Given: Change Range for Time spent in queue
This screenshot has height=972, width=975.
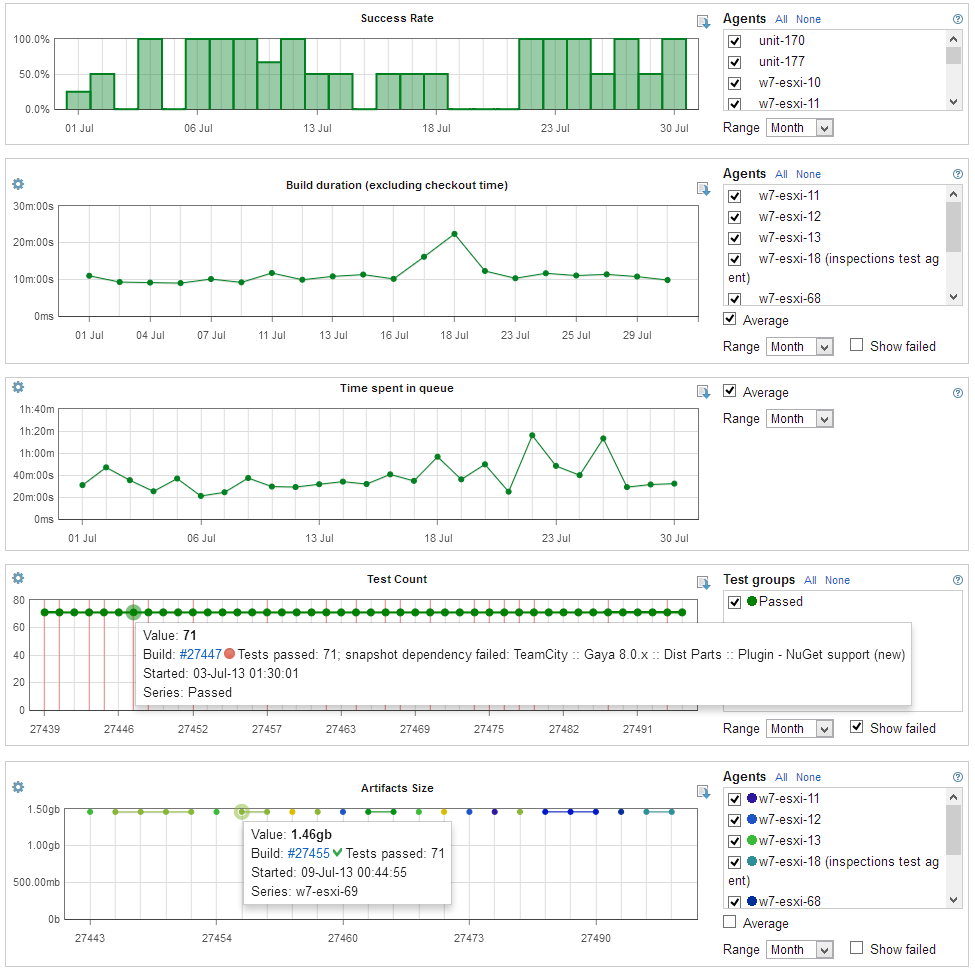Looking at the screenshot, I should coord(799,418).
